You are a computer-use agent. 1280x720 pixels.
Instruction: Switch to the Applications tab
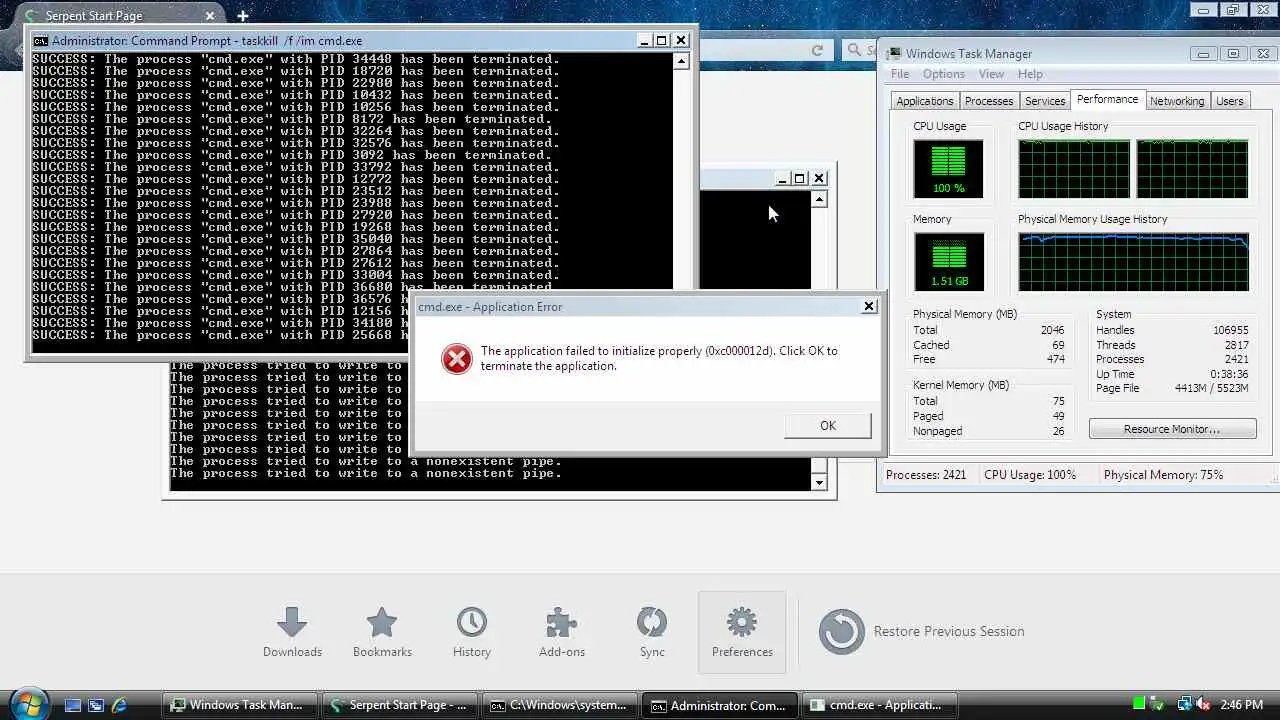pyautogui.click(x=924, y=101)
